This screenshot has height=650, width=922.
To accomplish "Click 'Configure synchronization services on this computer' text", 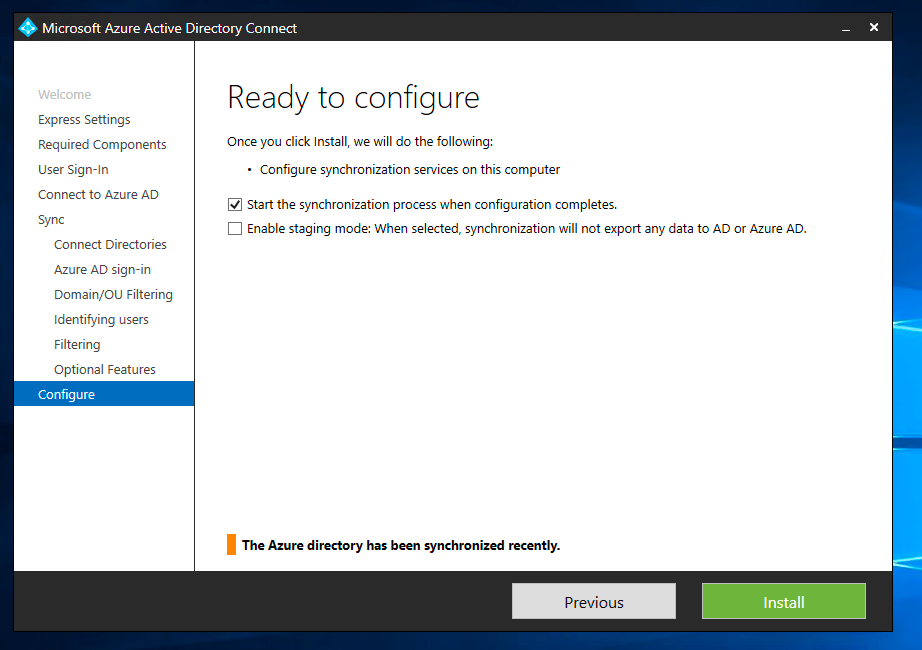I will [410, 169].
